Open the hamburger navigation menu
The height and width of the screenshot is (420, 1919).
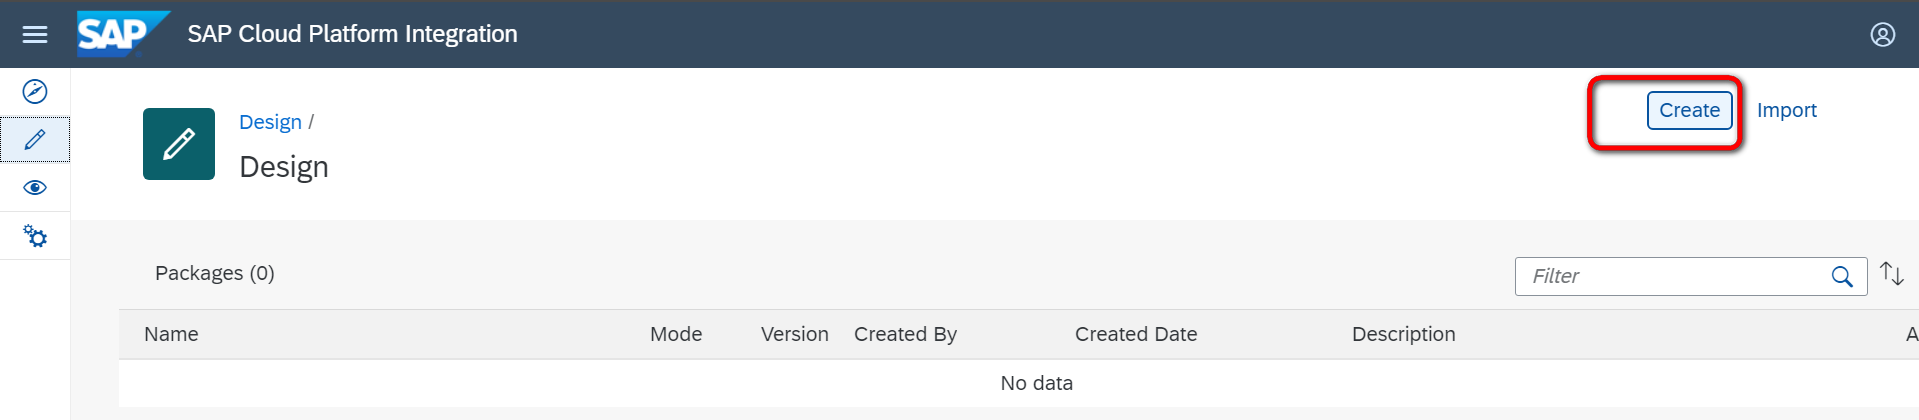(35, 35)
